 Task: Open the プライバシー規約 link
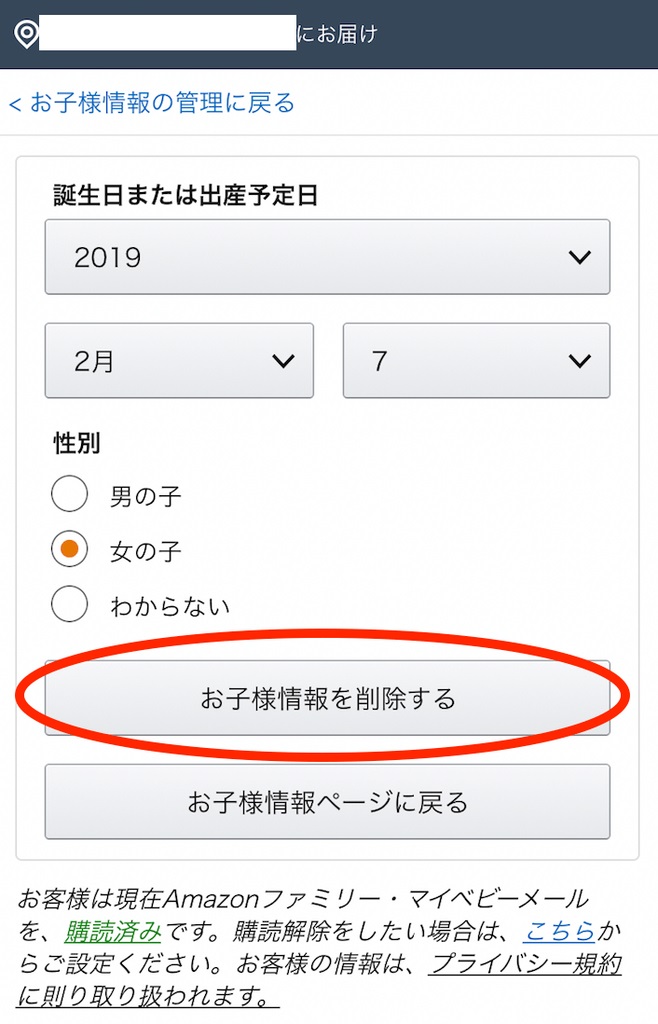coord(525,964)
